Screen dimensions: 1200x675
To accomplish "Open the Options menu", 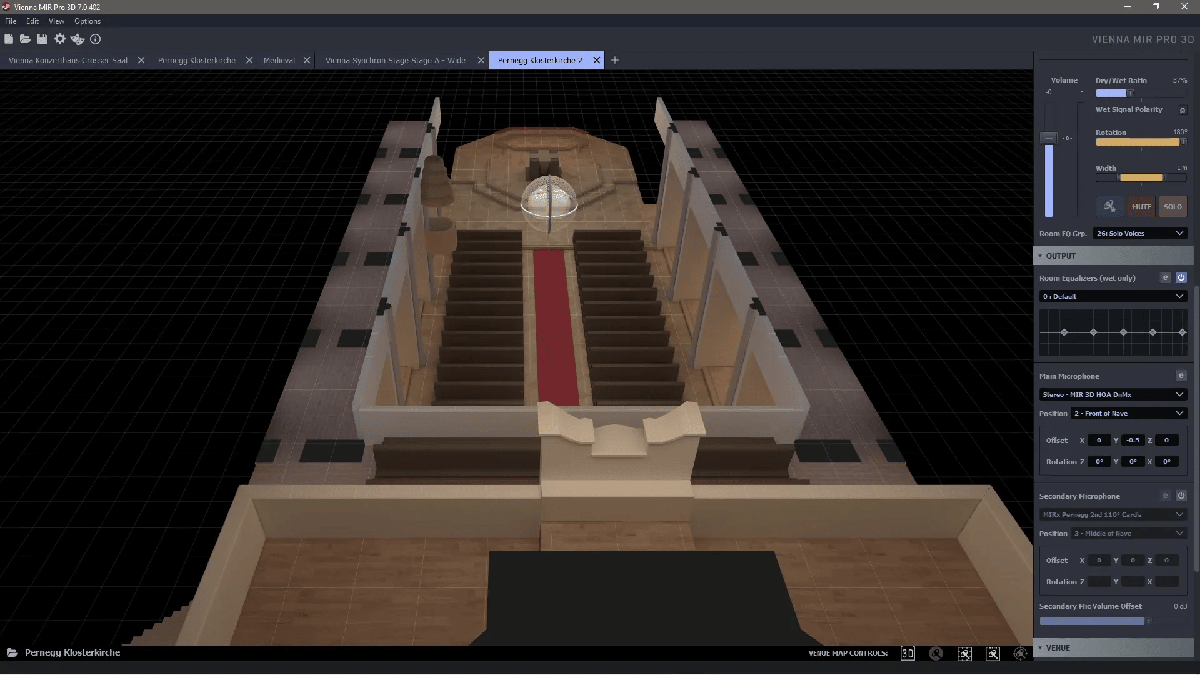I will click(88, 21).
